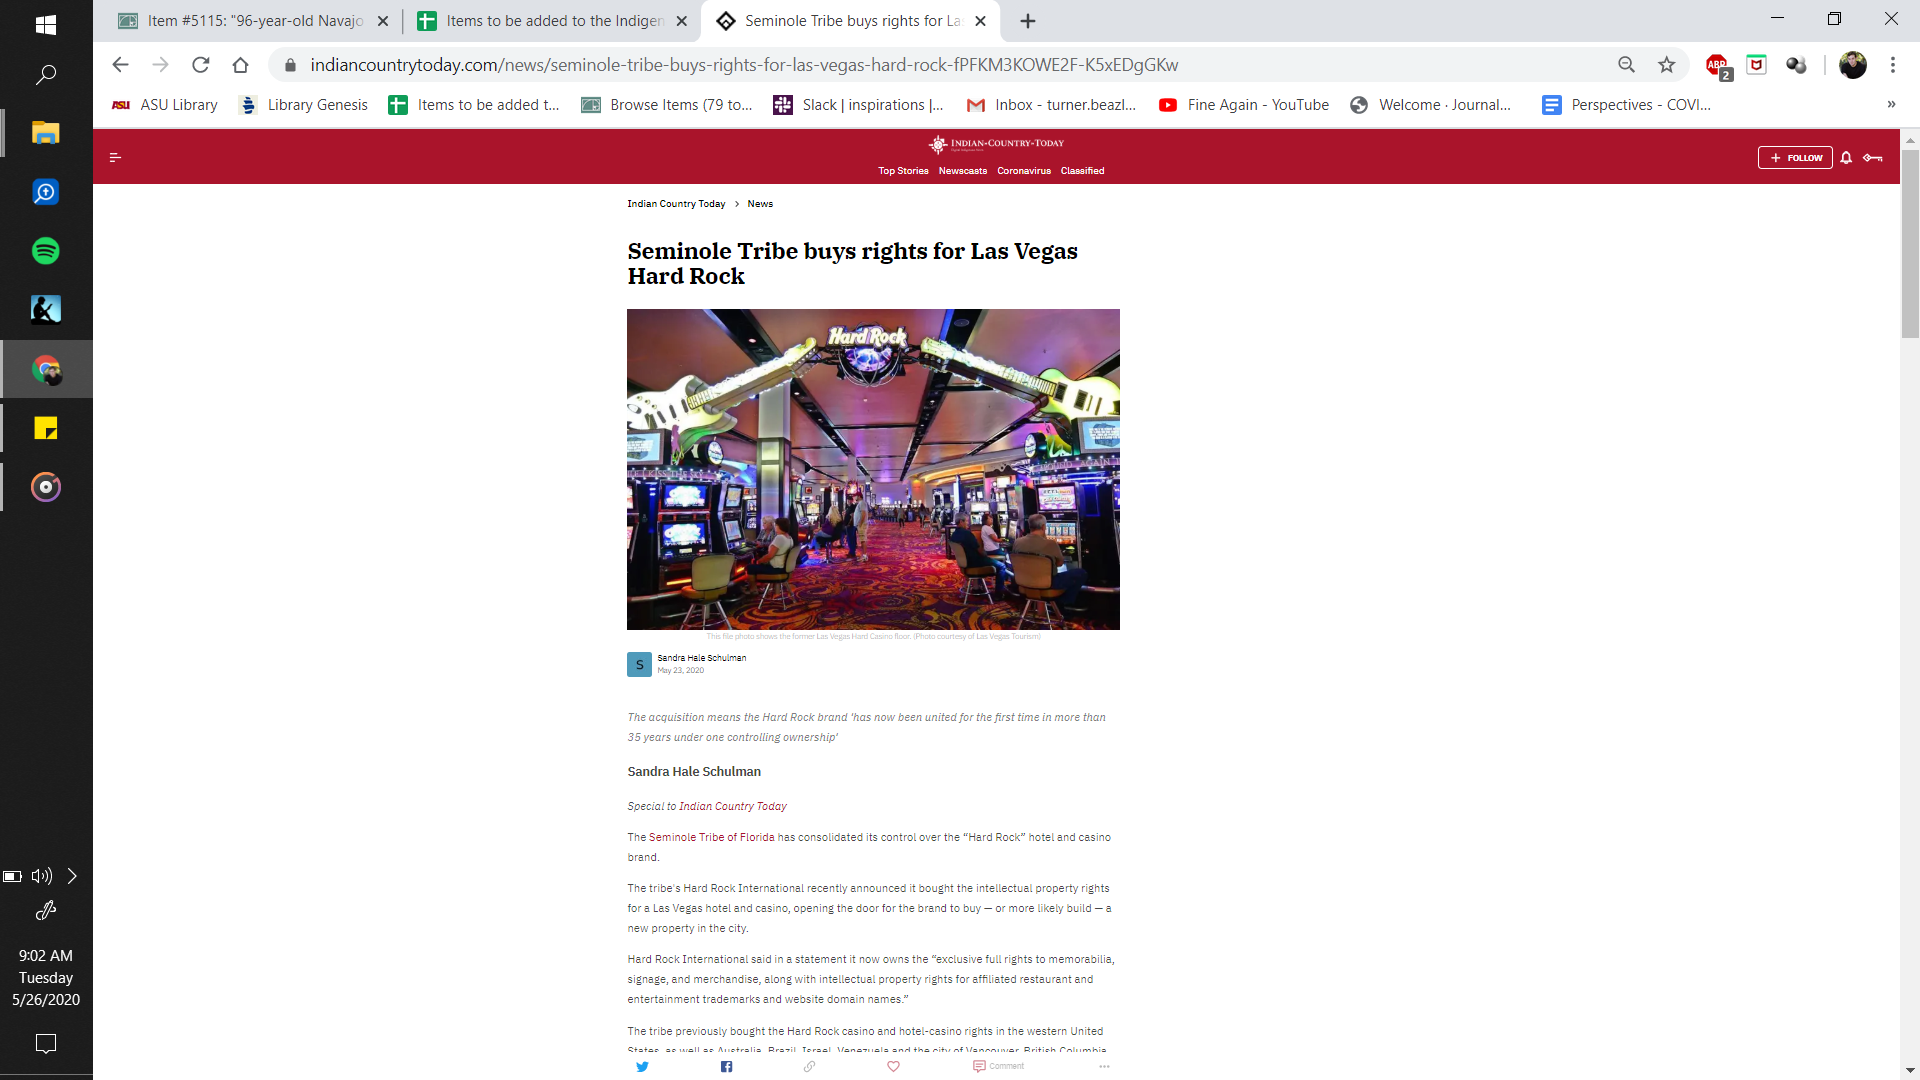This screenshot has width=1920, height=1080.
Task: Open Spotify from the taskbar
Action: click(46, 251)
